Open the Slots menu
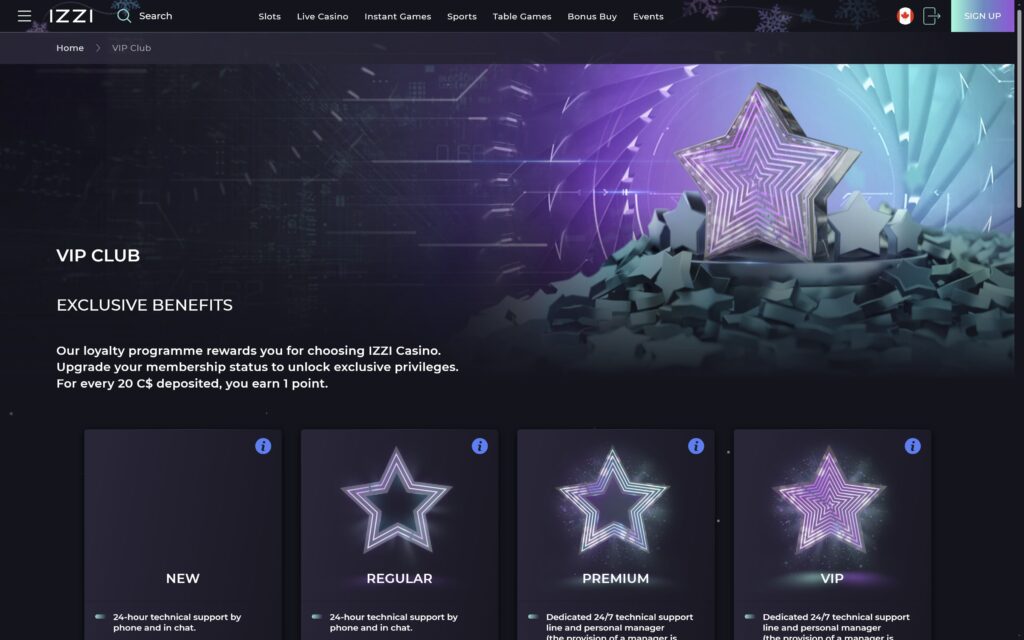The height and width of the screenshot is (640, 1024). click(x=269, y=16)
